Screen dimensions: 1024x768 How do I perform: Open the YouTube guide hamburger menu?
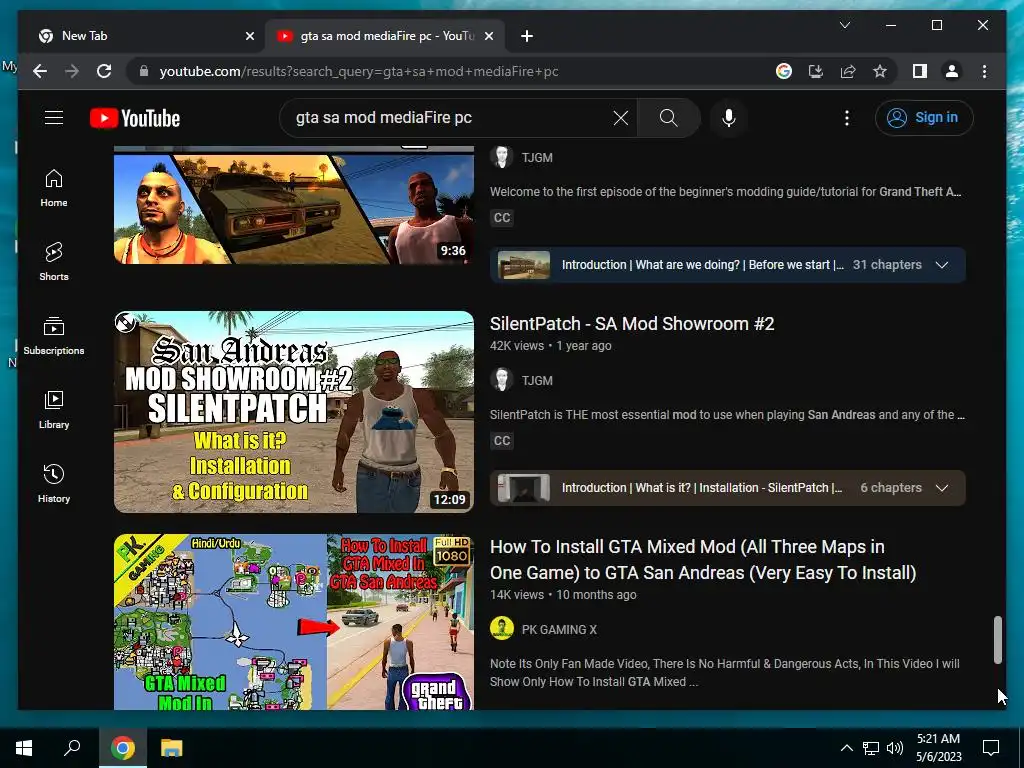click(x=54, y=118)
